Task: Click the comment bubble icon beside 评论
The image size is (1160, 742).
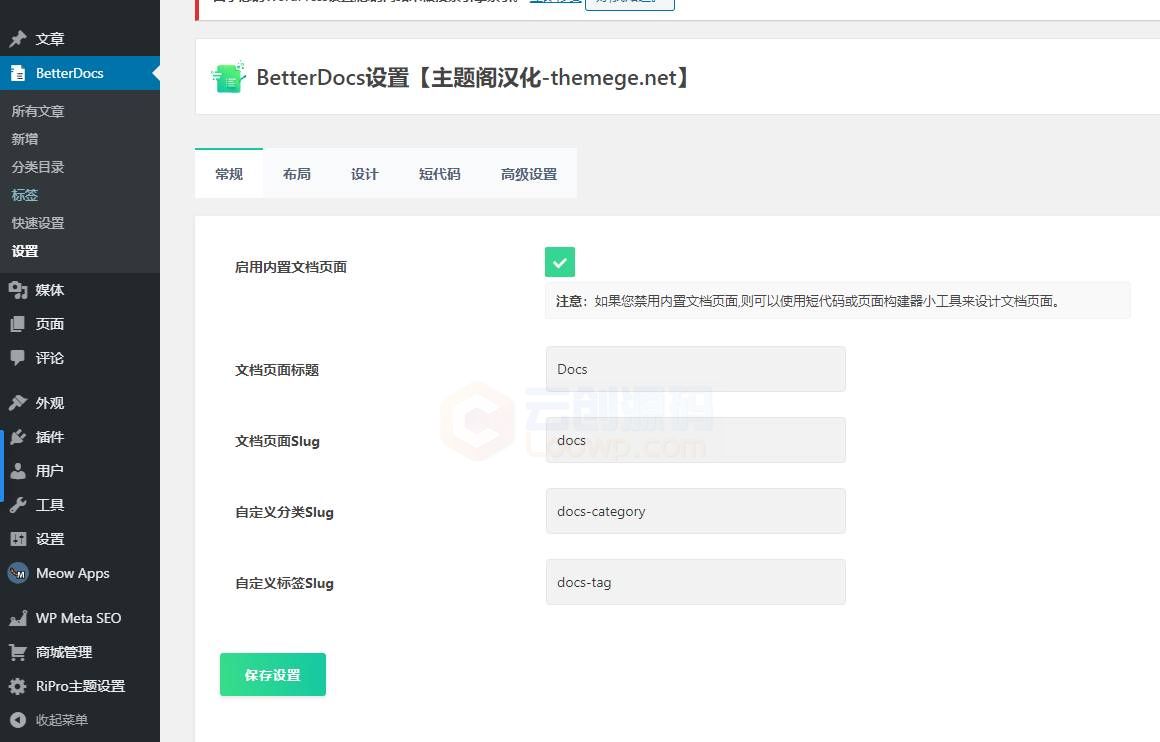Action: (18, 358)
